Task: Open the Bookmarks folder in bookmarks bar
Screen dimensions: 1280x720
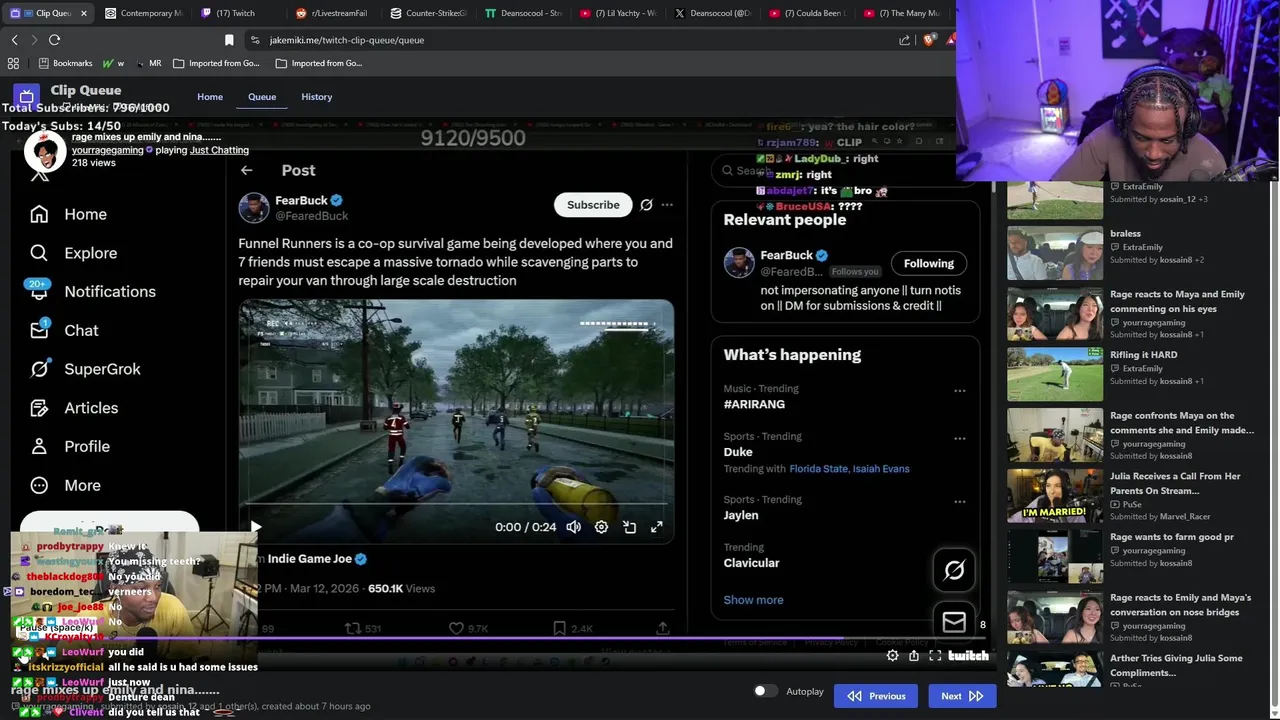Action: [x=65, y=63]
